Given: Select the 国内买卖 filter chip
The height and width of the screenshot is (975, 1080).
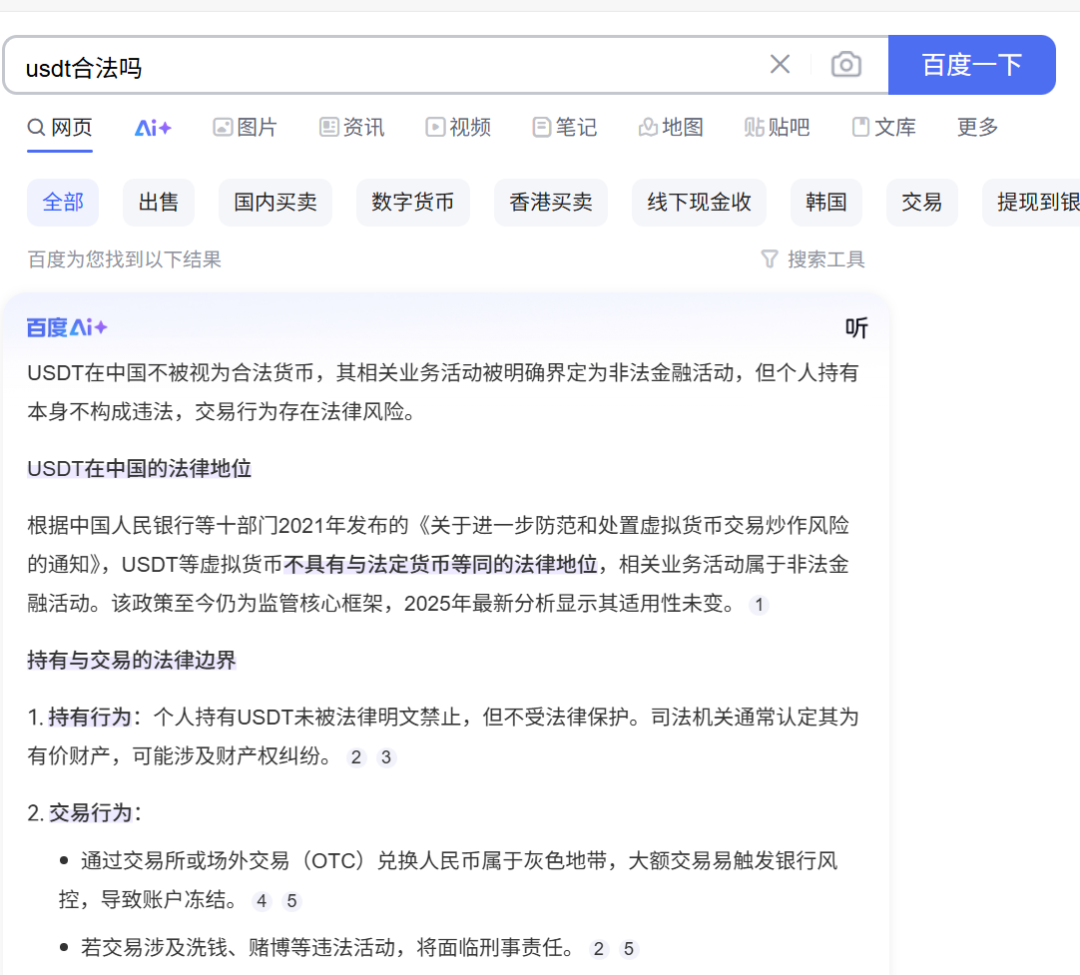Looking at the screenshot, I should pos(275,202).
